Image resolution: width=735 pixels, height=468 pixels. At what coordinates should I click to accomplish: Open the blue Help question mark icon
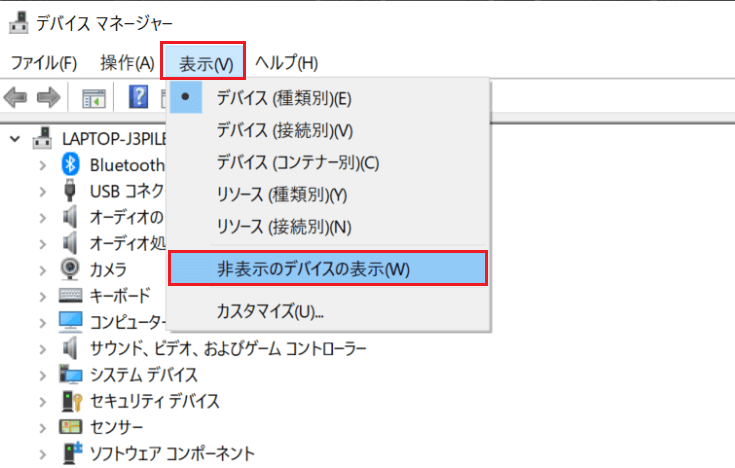(138, 97)
